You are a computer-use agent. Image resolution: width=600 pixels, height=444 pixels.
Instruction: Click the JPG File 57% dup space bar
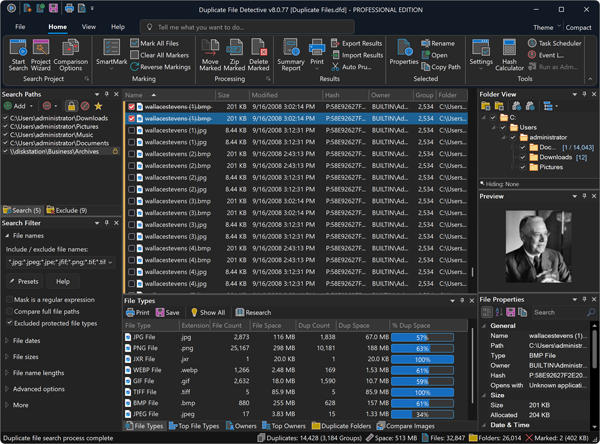click(422, 337)
